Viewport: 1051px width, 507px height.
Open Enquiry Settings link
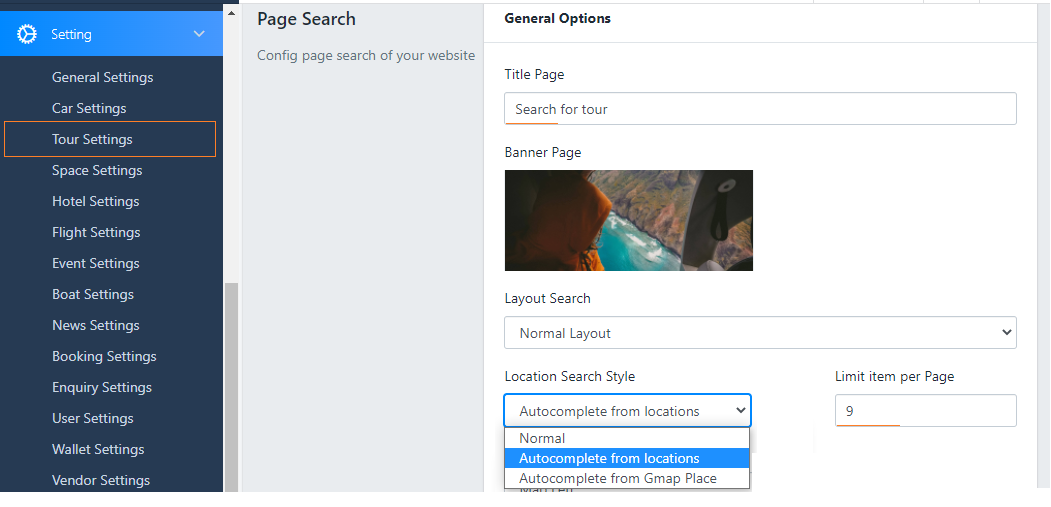click(101, 387)
